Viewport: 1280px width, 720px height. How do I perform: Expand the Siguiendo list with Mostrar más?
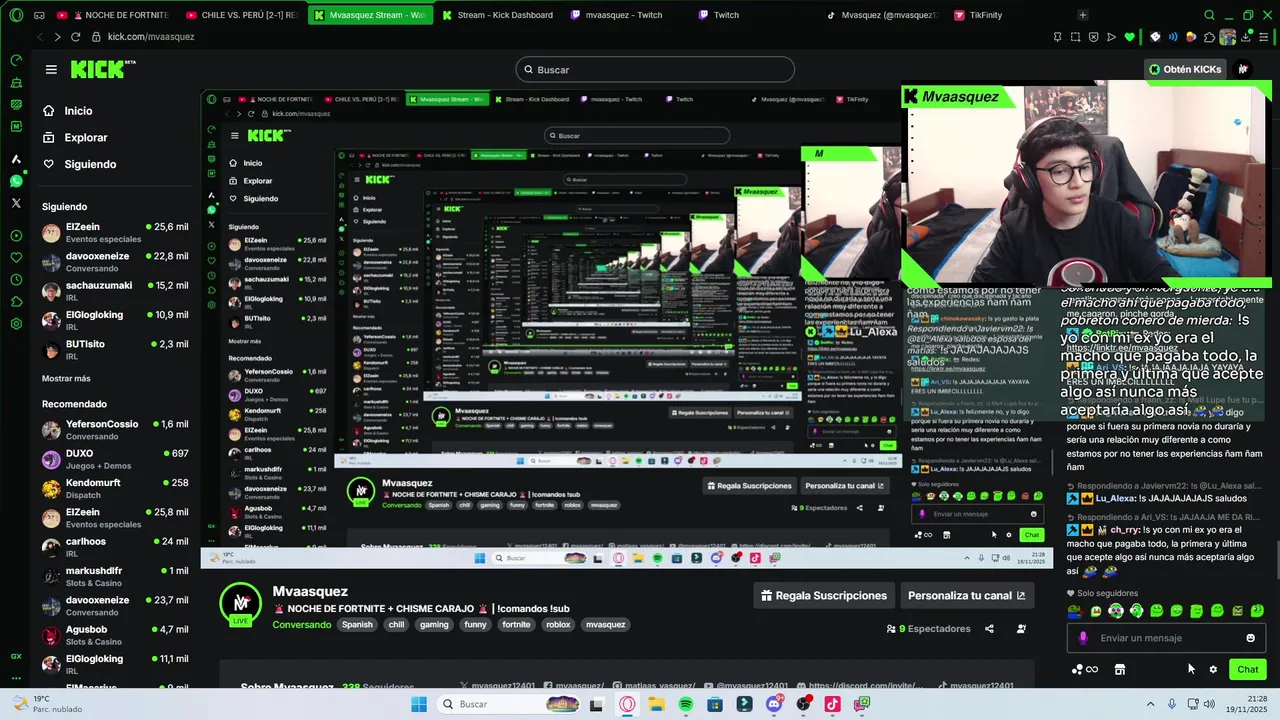point(66,378)
